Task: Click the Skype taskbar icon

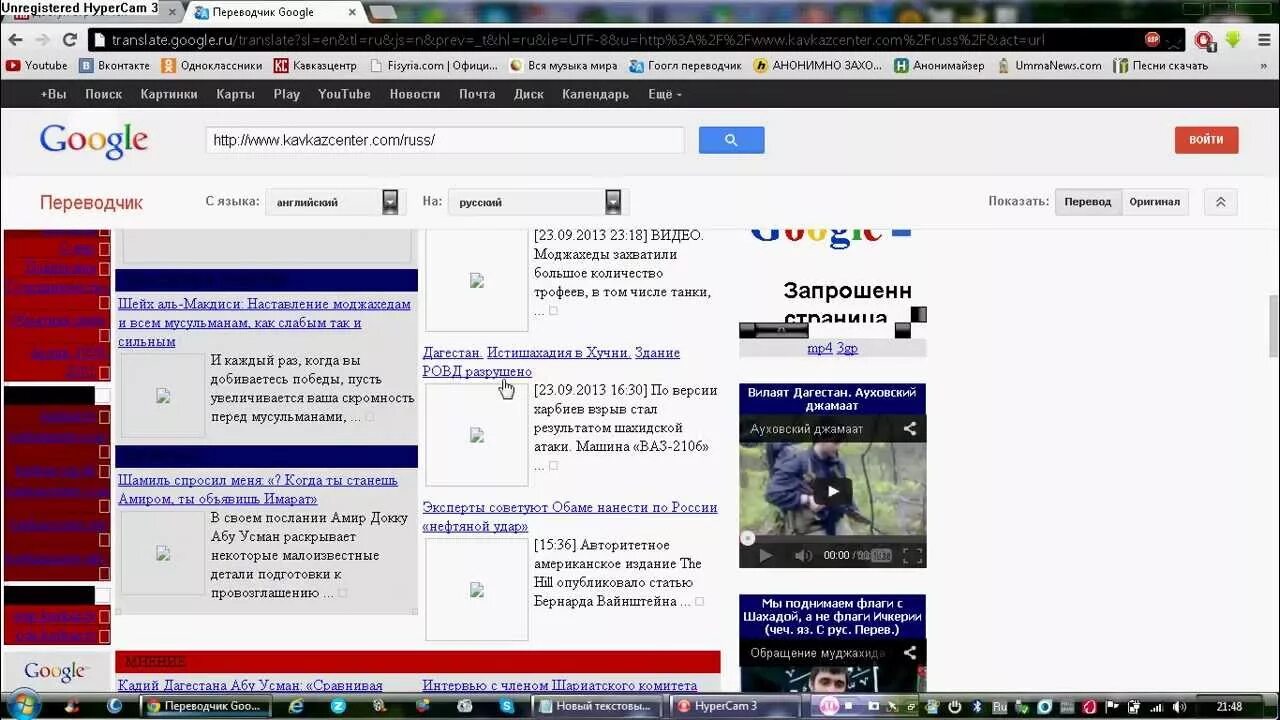Action: coord(507,706)
